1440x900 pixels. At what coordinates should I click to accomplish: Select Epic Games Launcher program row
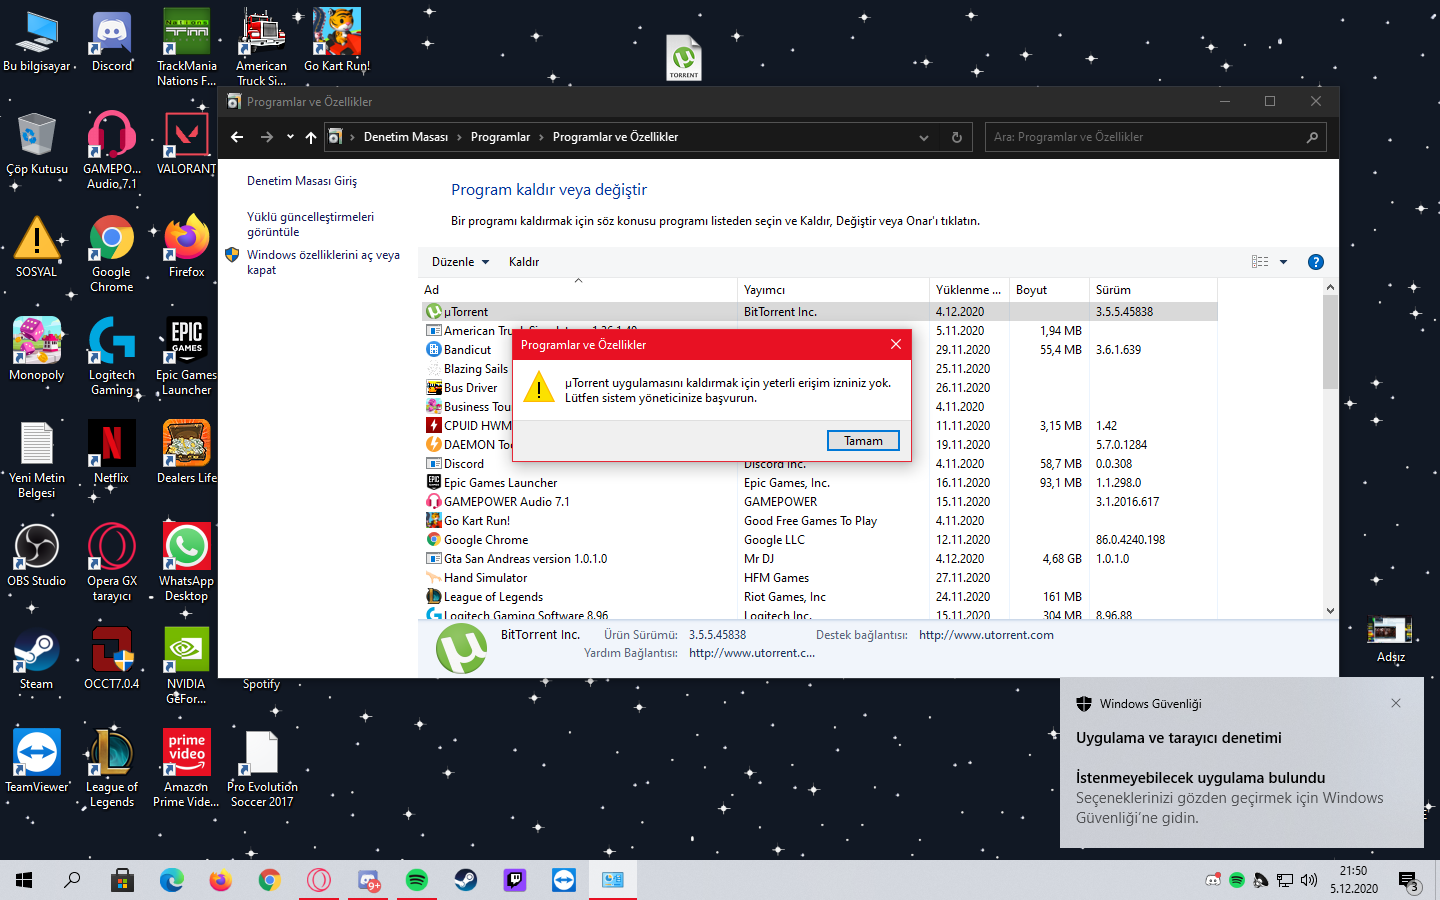[820, 483]
